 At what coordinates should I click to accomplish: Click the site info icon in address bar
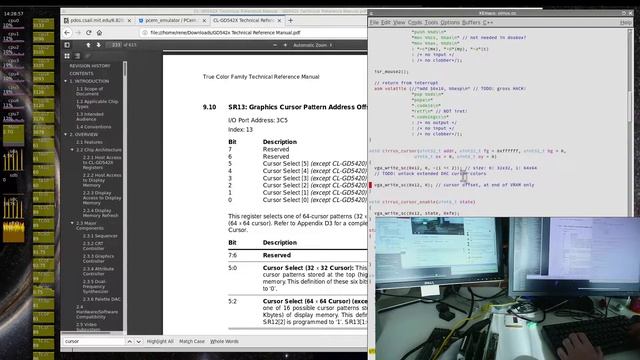point(144,33)
